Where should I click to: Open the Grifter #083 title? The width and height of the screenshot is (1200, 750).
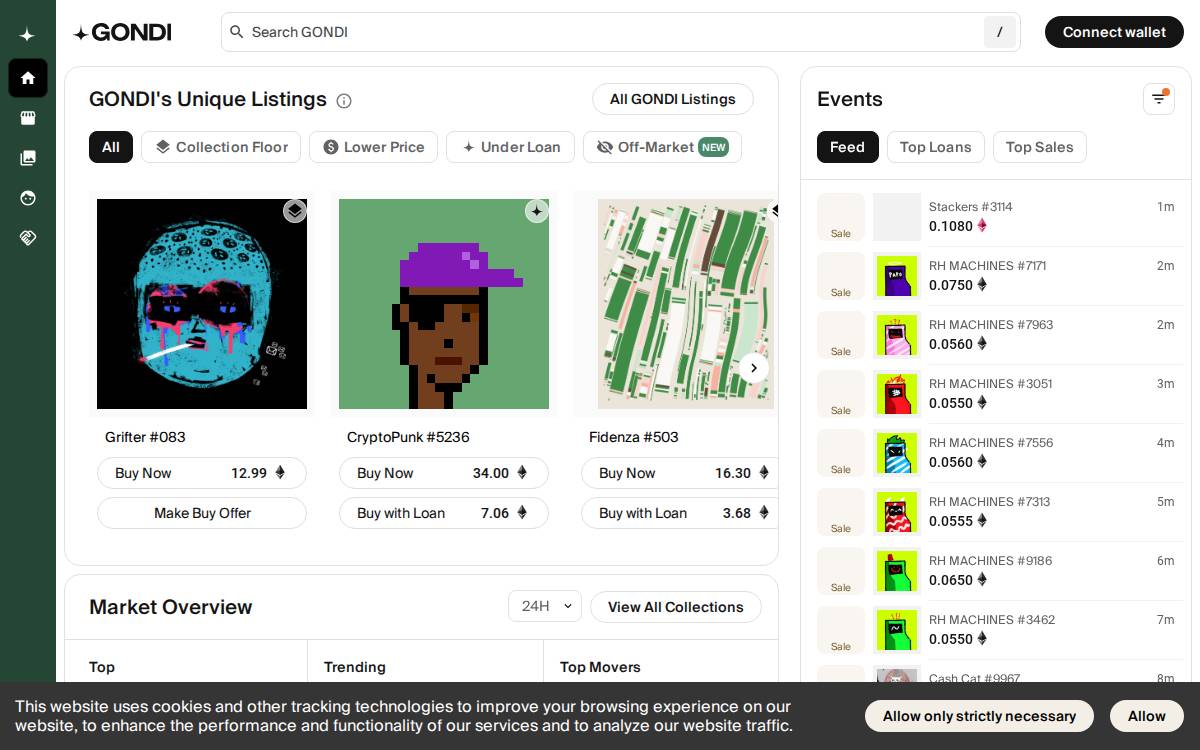[146, 437]
